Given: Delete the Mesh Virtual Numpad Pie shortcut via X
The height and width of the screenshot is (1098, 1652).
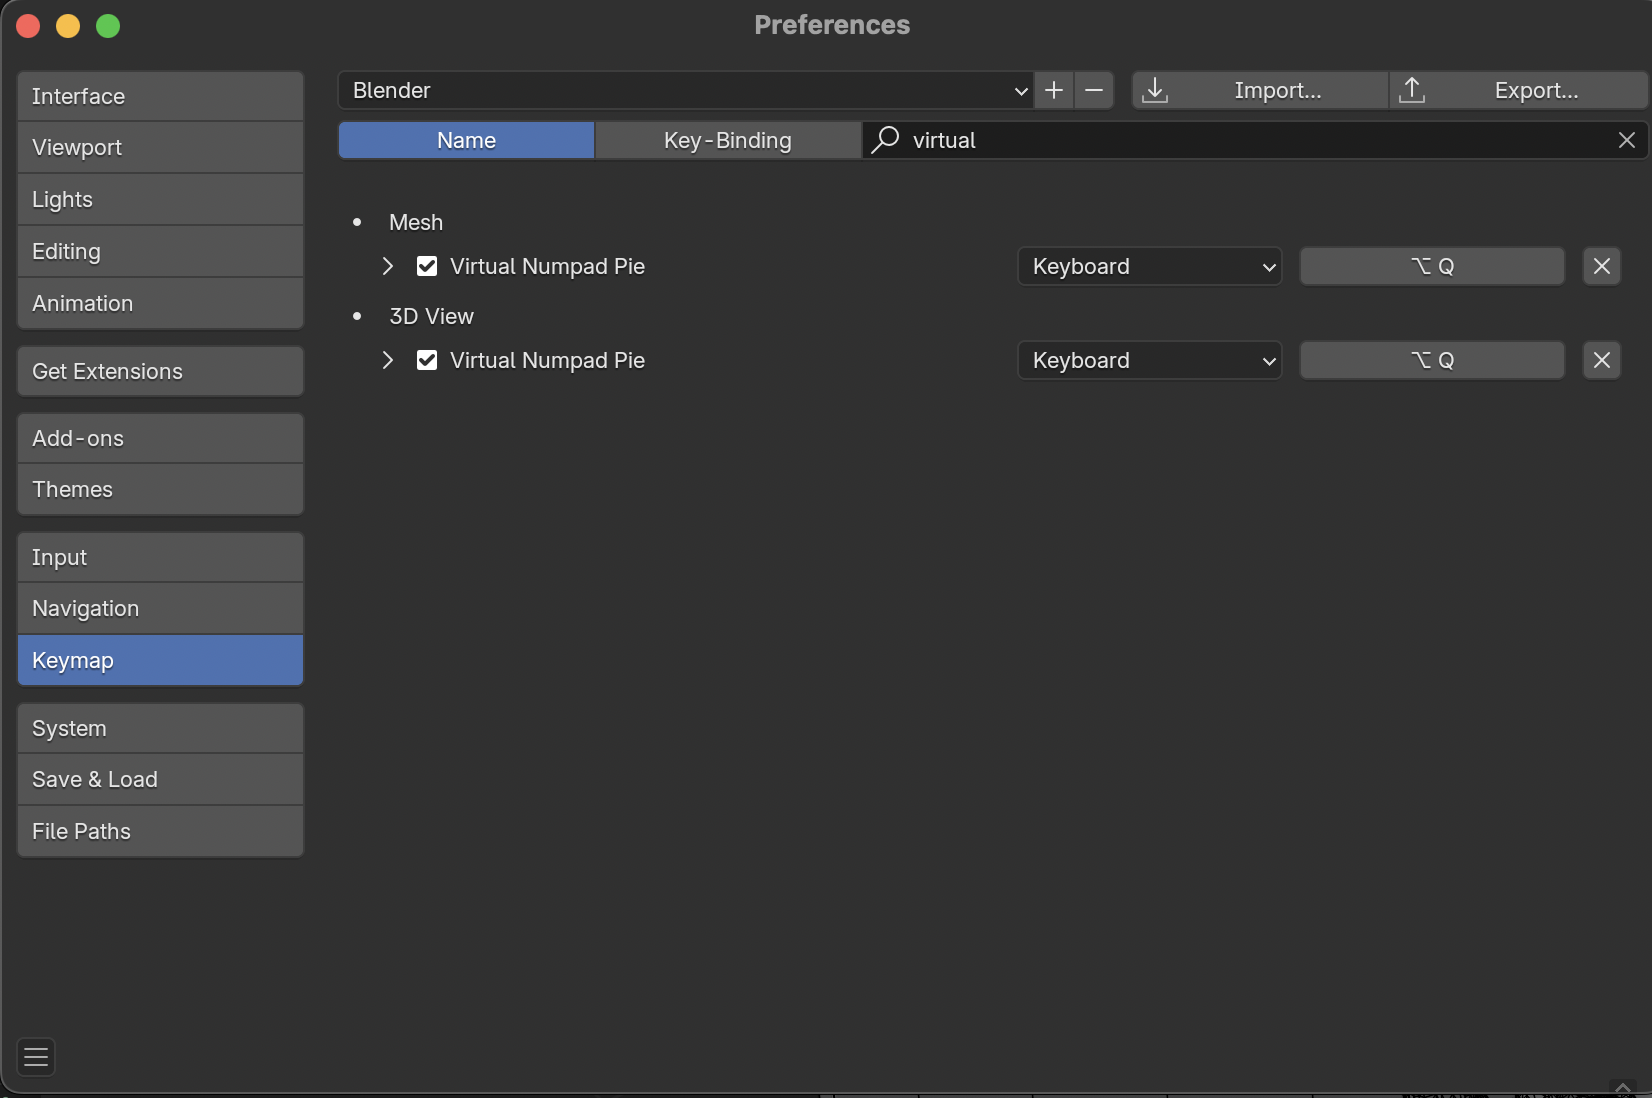Looking at the screenshot, I should point(1600,266).
